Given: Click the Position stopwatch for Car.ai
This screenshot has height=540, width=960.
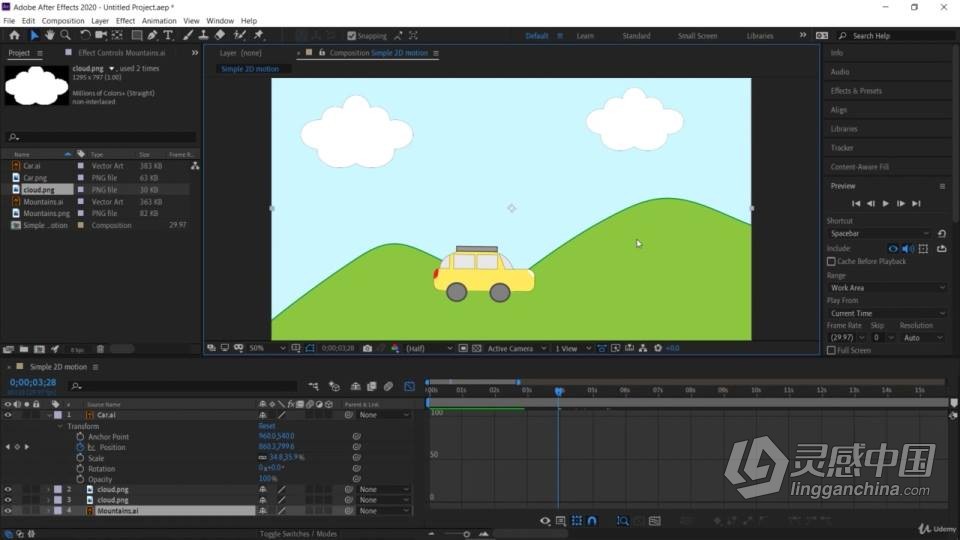Looking at the screenshot, I should coord(80,448).
